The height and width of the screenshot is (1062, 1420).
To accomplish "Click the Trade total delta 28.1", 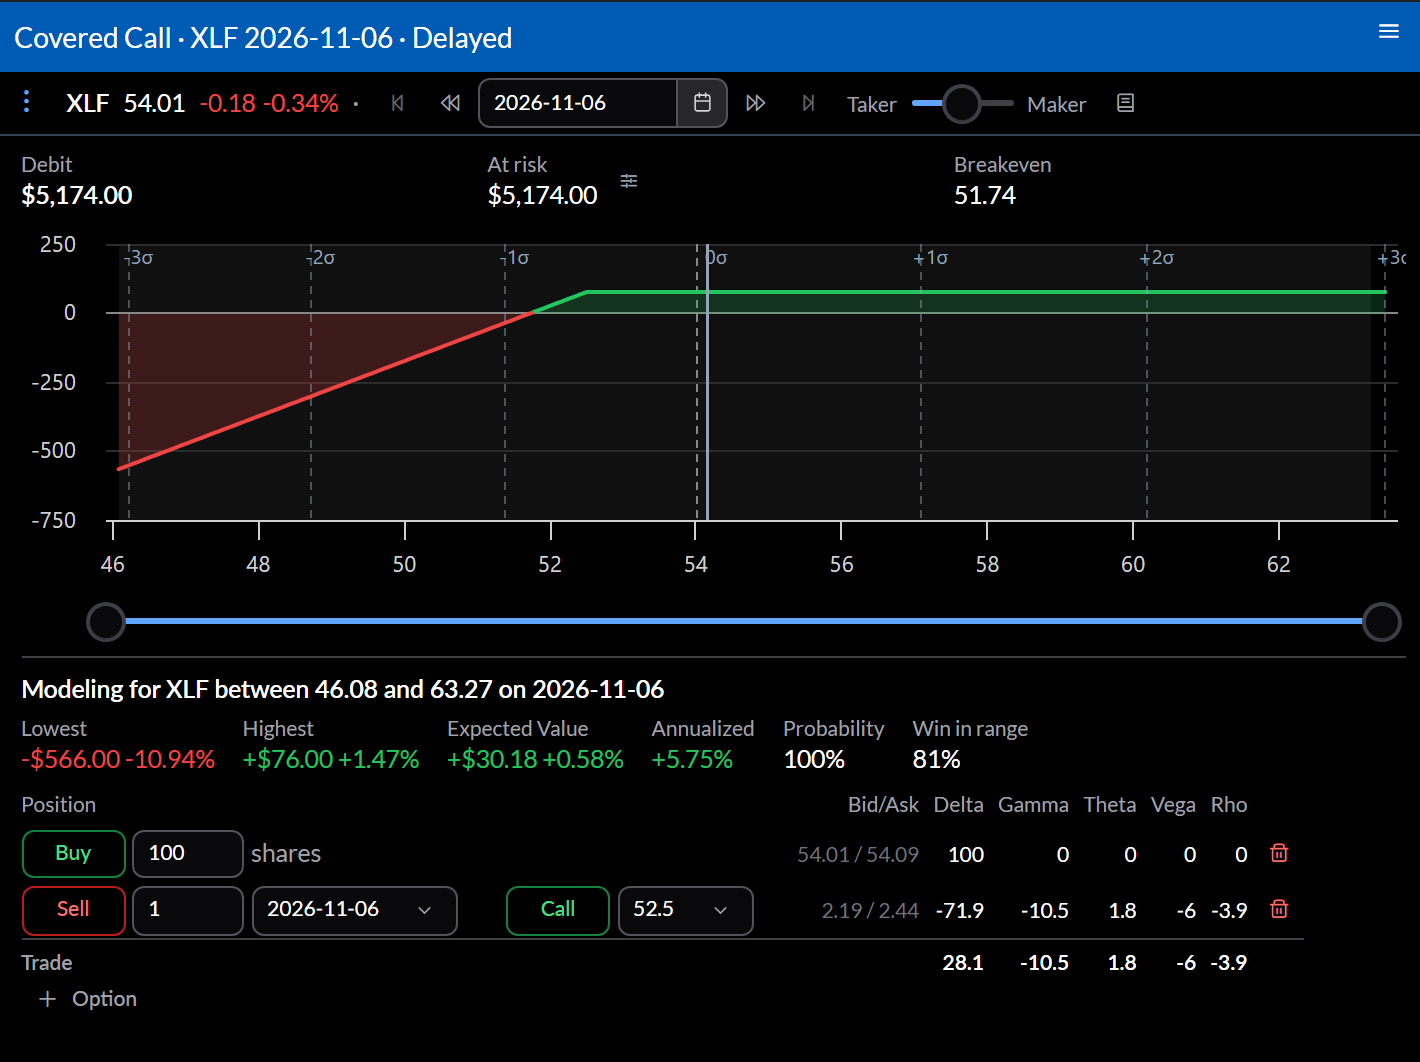I will pos(963,963).
